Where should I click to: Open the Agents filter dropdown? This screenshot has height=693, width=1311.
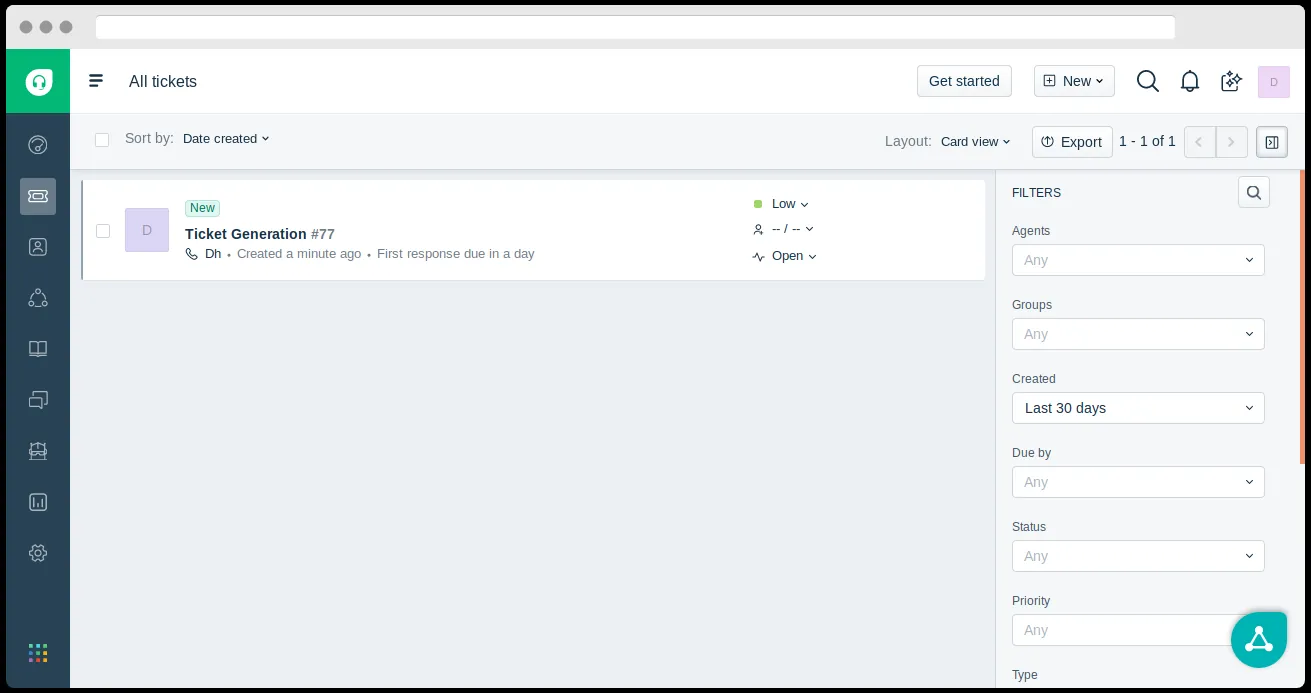[1138, 260]
